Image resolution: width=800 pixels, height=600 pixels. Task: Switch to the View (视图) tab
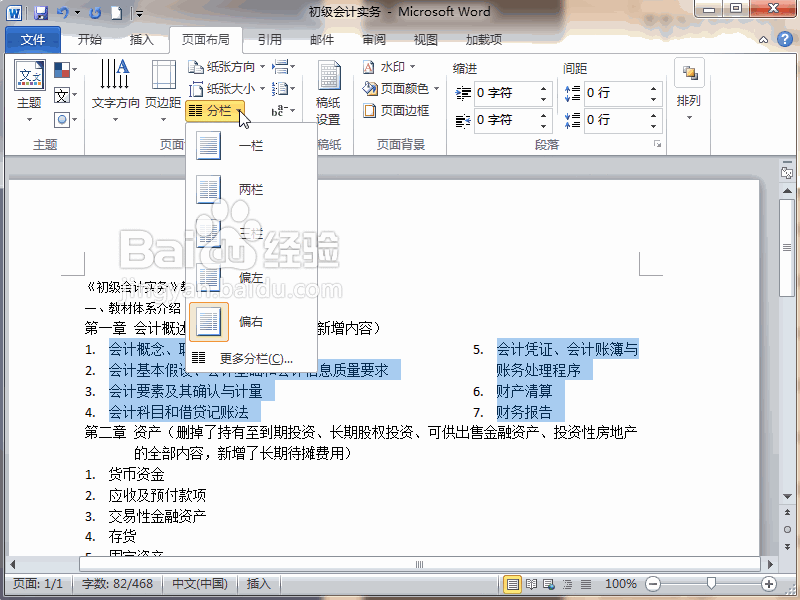click(x=426, y=39)
